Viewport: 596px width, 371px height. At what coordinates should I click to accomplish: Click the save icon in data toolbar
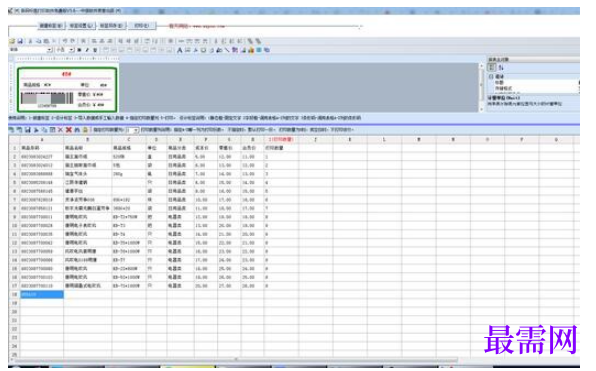(28, 130)
